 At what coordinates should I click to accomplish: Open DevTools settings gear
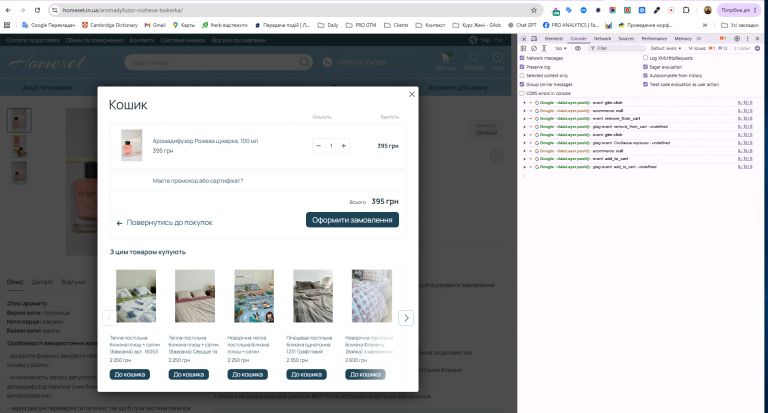tap(737, 38)
